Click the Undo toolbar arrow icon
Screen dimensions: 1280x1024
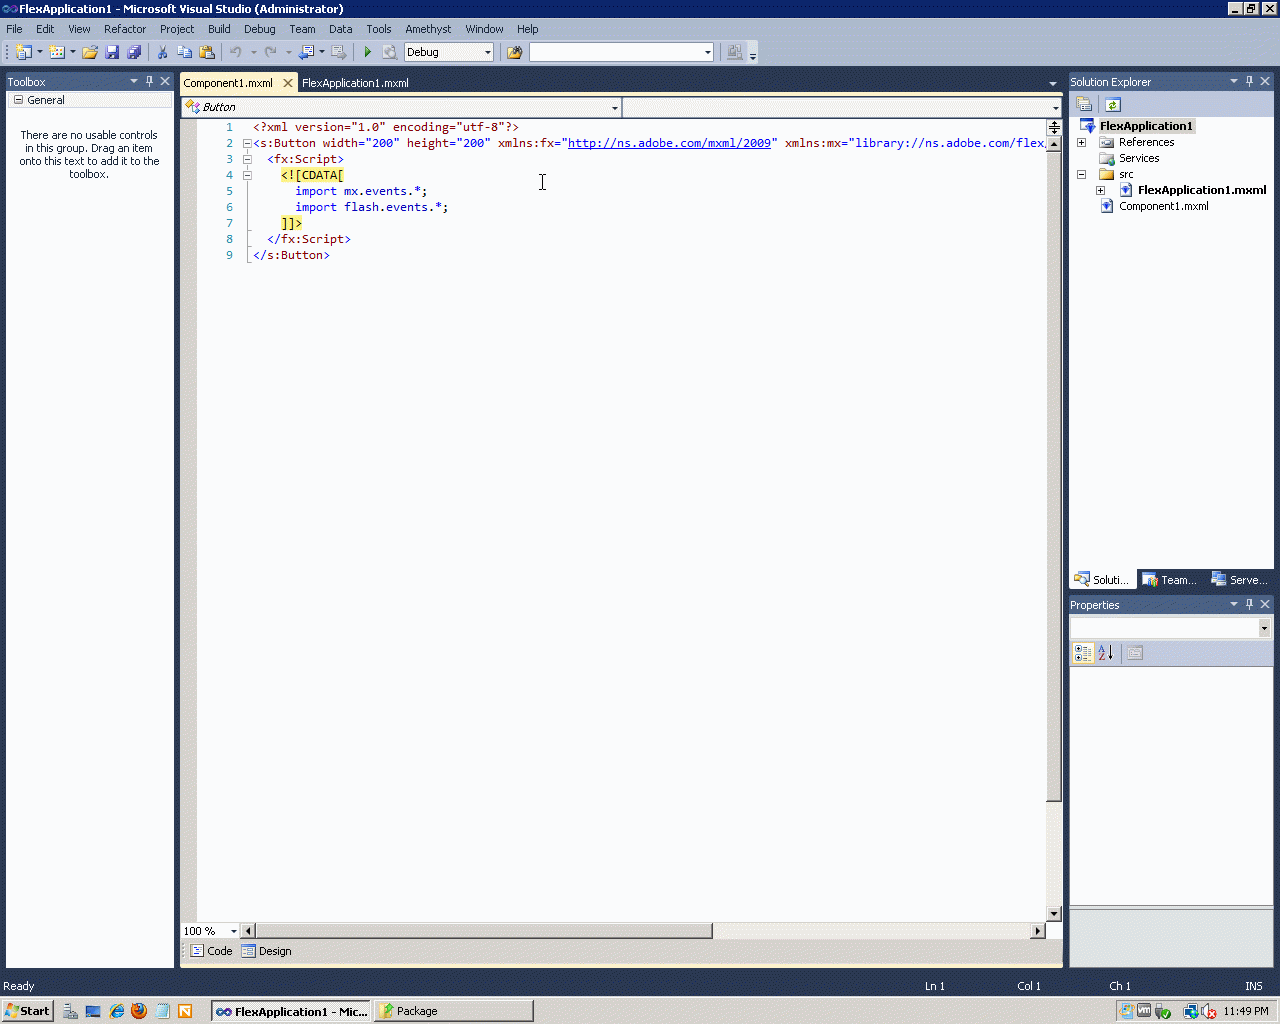236,52
